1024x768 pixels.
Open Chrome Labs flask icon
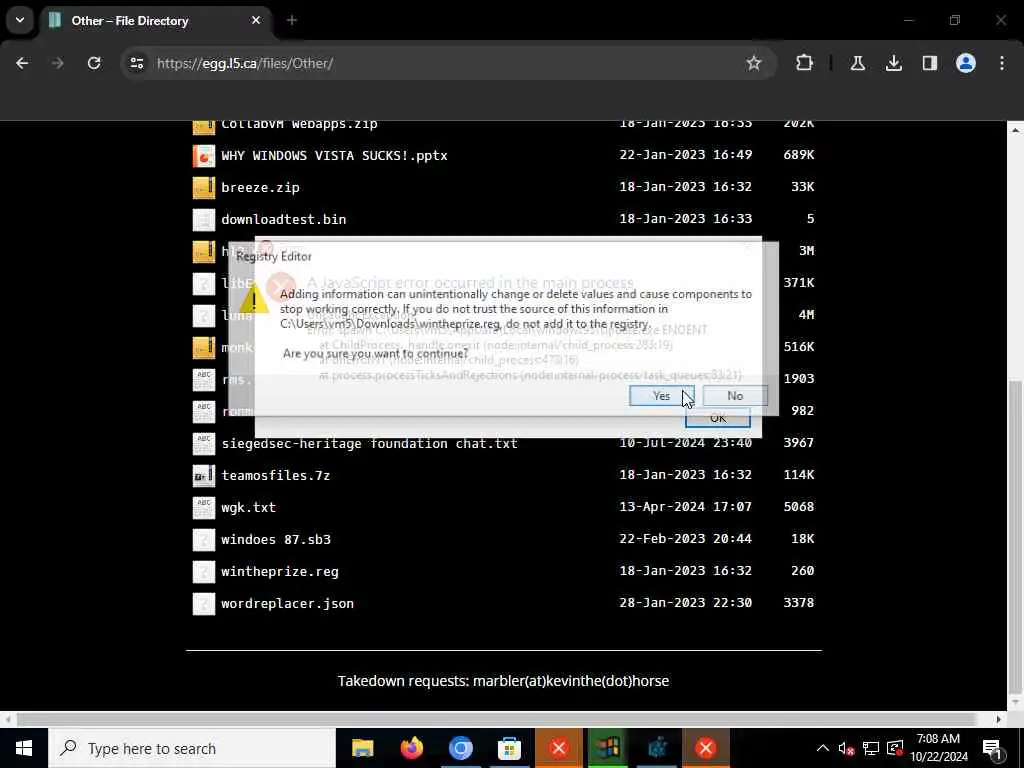[857, 63]
